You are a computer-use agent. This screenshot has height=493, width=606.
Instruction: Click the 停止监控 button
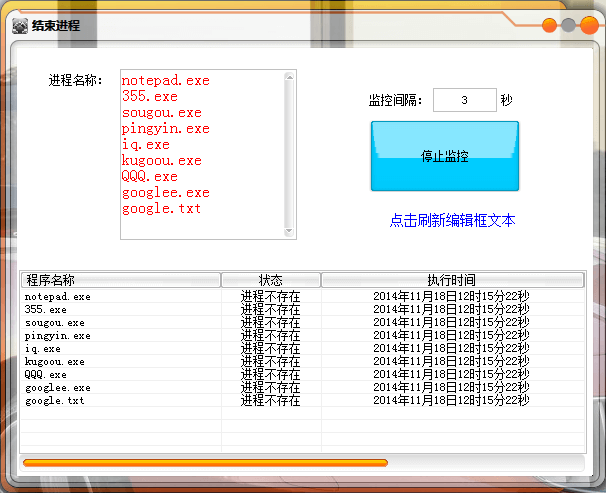[444, 156]
